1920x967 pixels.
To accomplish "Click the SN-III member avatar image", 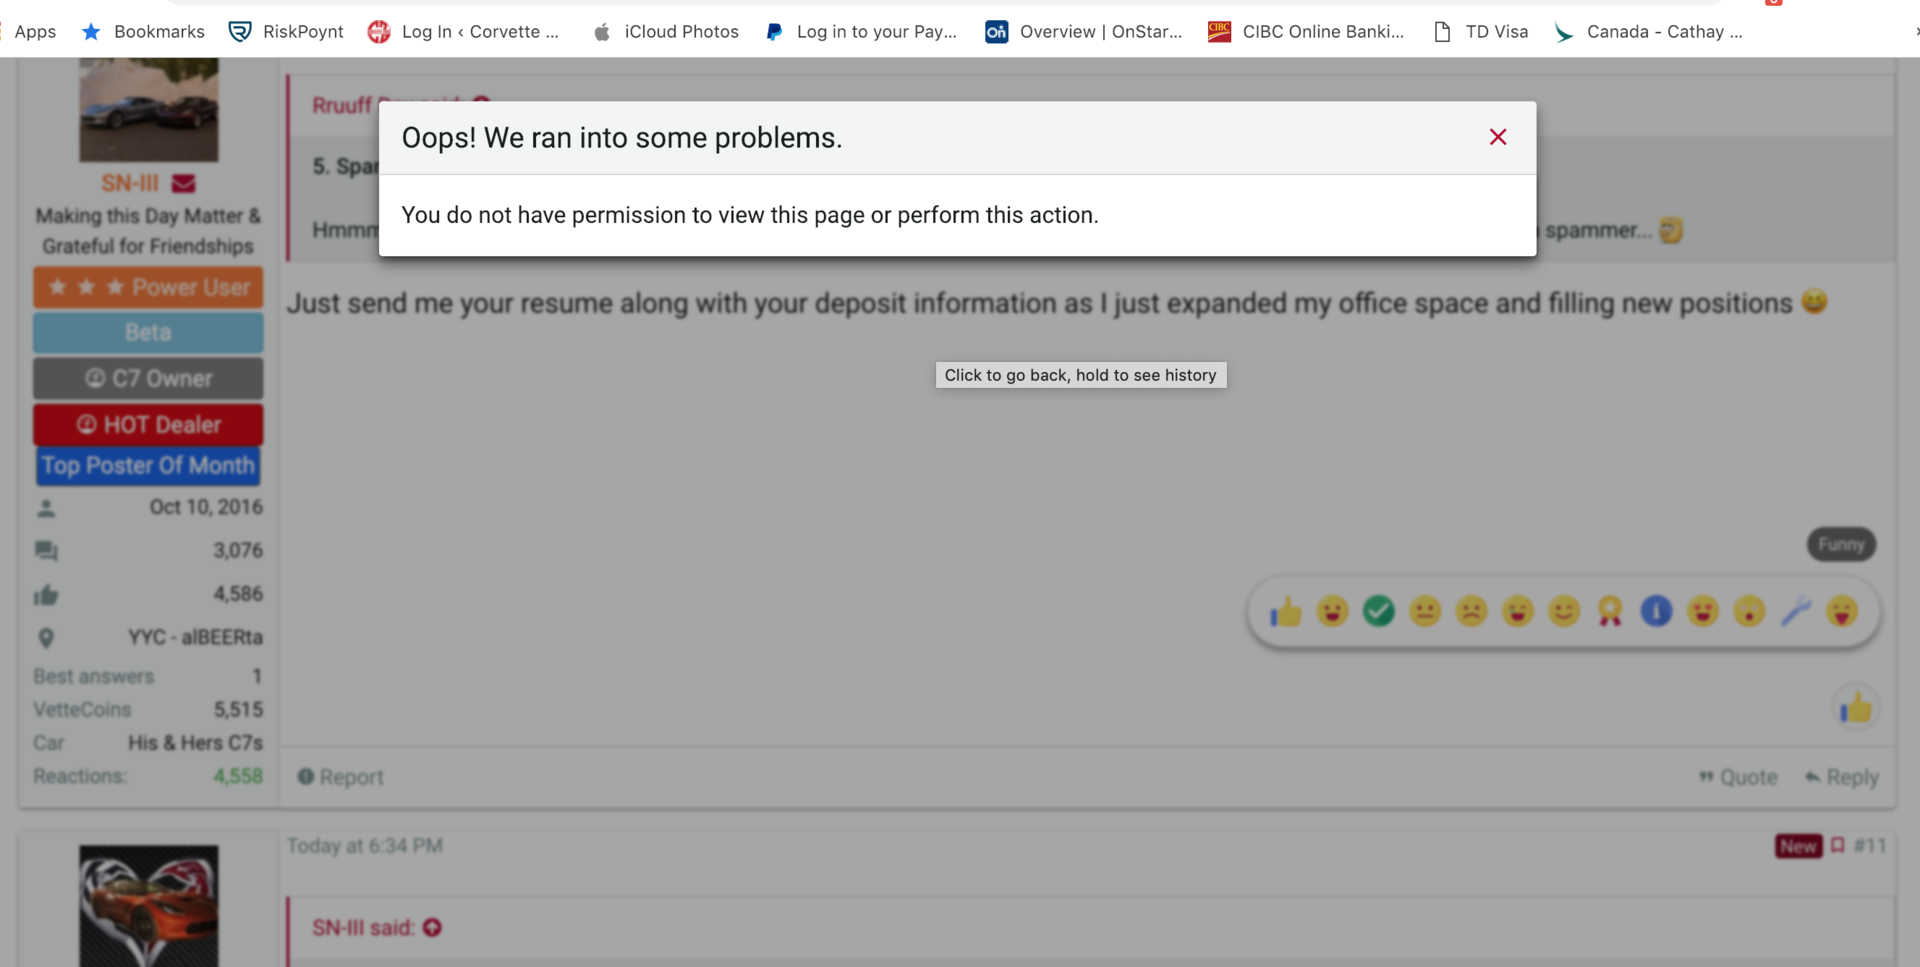I will (x=148, y=108).
